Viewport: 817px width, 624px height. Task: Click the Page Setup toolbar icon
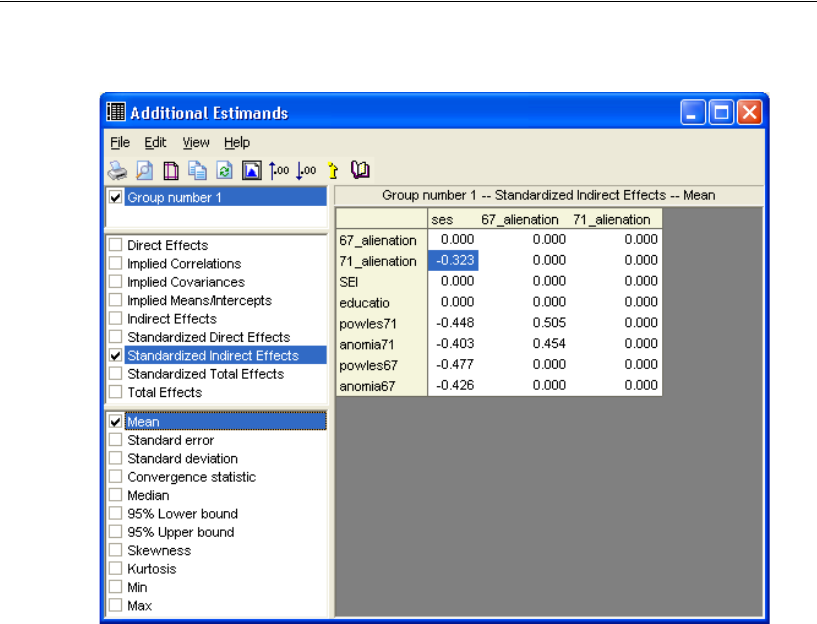pos(171,170)
